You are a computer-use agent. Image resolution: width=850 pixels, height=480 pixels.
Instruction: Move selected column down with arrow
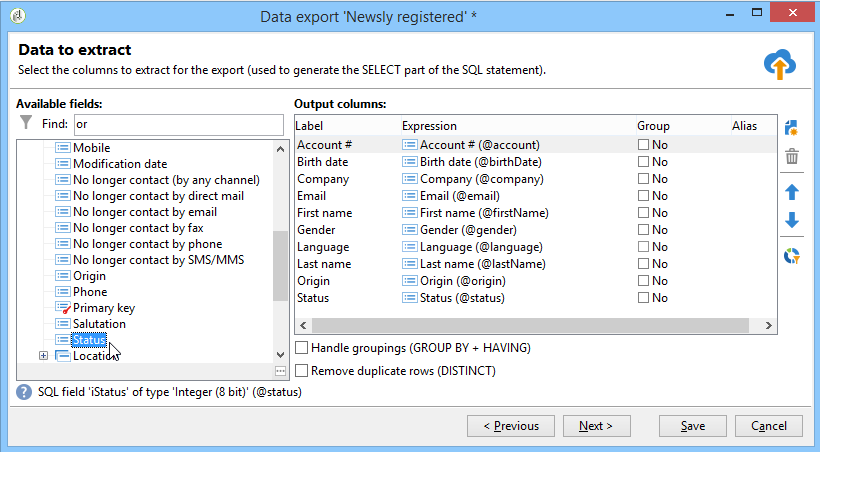coord(792,220)
